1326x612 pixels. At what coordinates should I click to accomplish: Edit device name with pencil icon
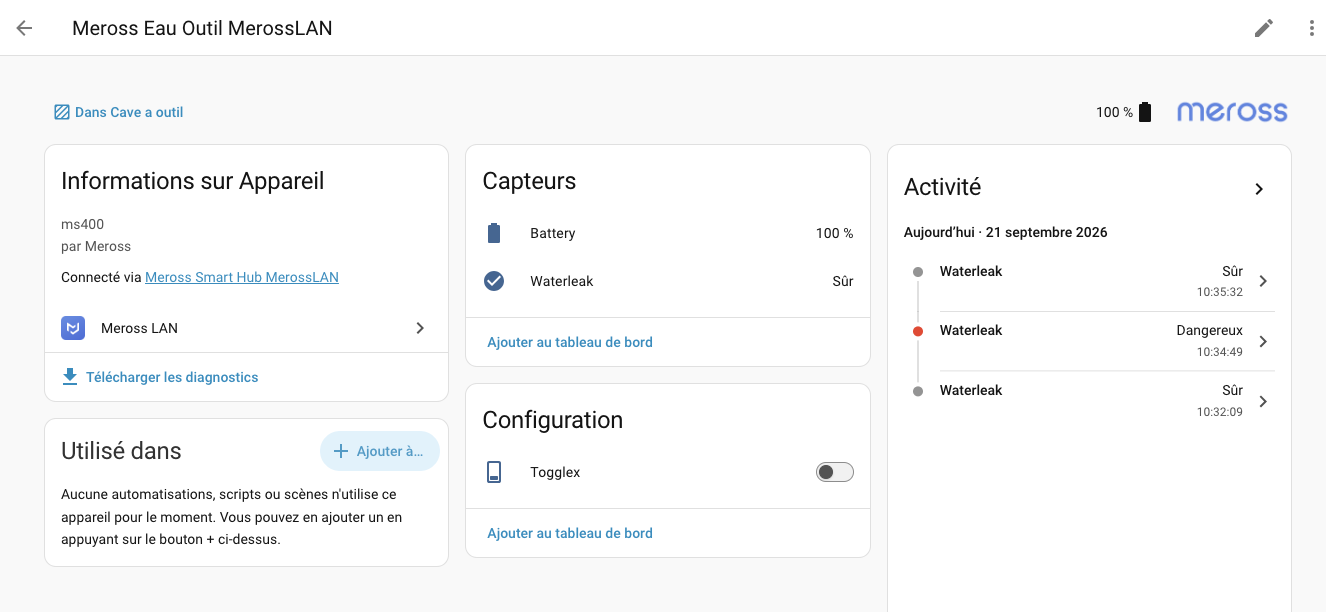[x=1264, y=28]
